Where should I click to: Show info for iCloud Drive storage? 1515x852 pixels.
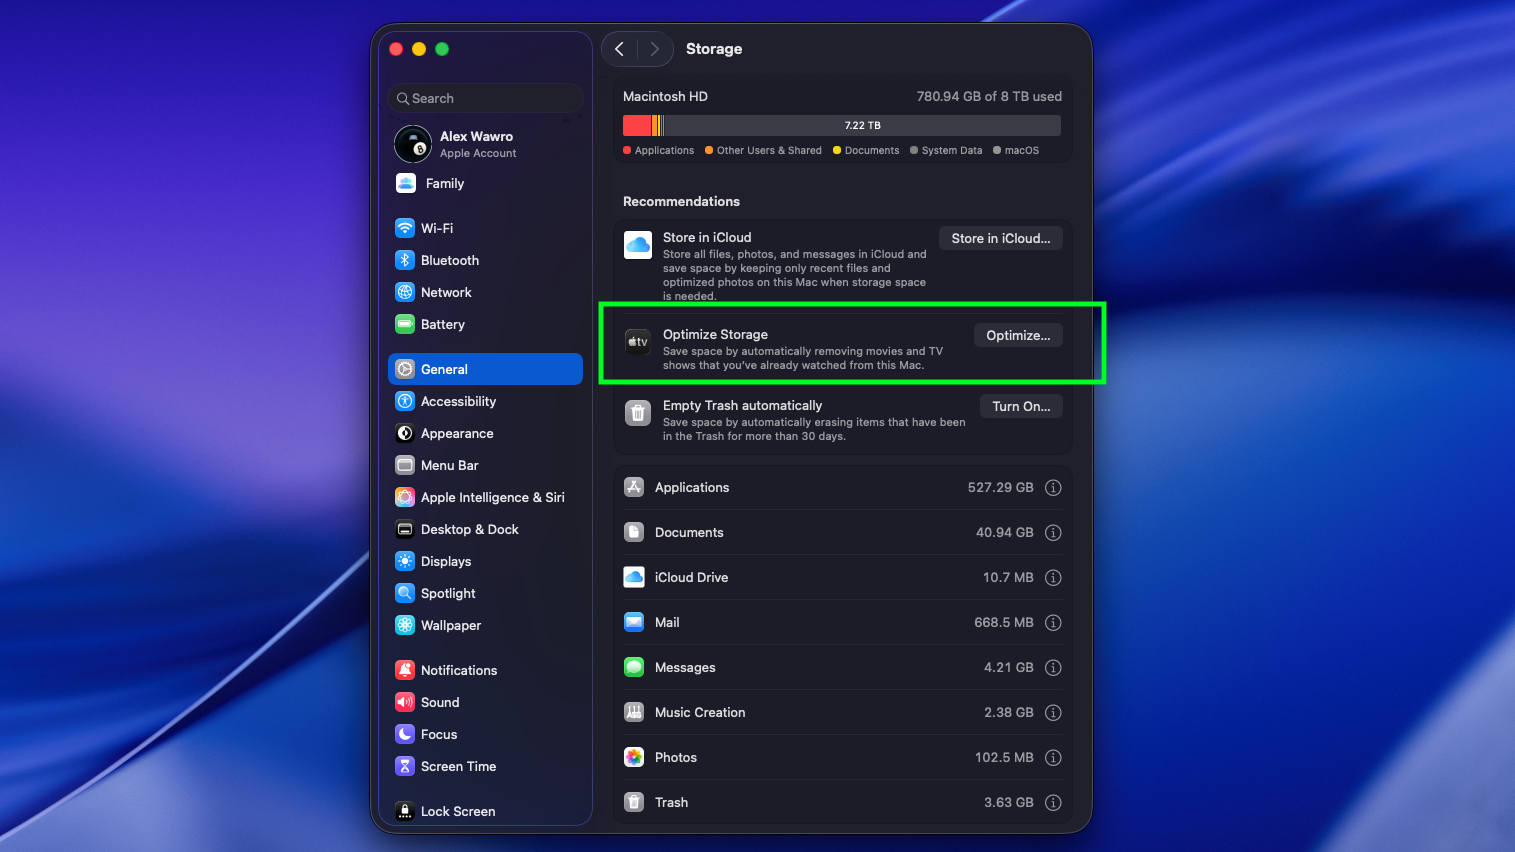coord(1053,578)
